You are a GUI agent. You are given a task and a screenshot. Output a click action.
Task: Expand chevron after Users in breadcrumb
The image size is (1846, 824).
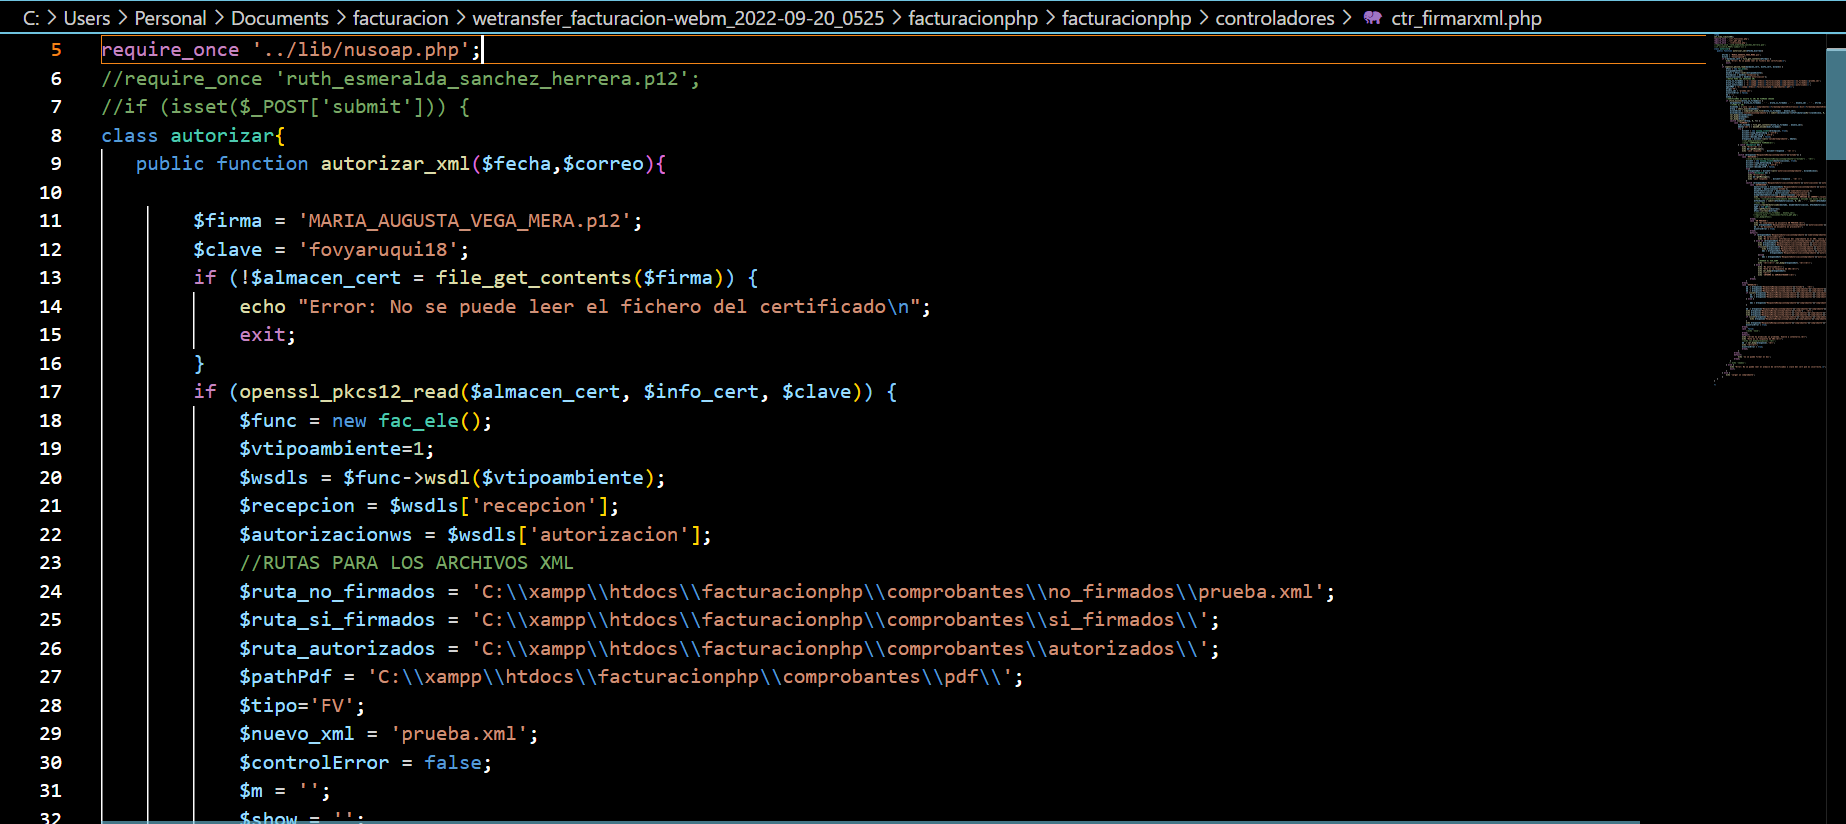pos(123,18)
